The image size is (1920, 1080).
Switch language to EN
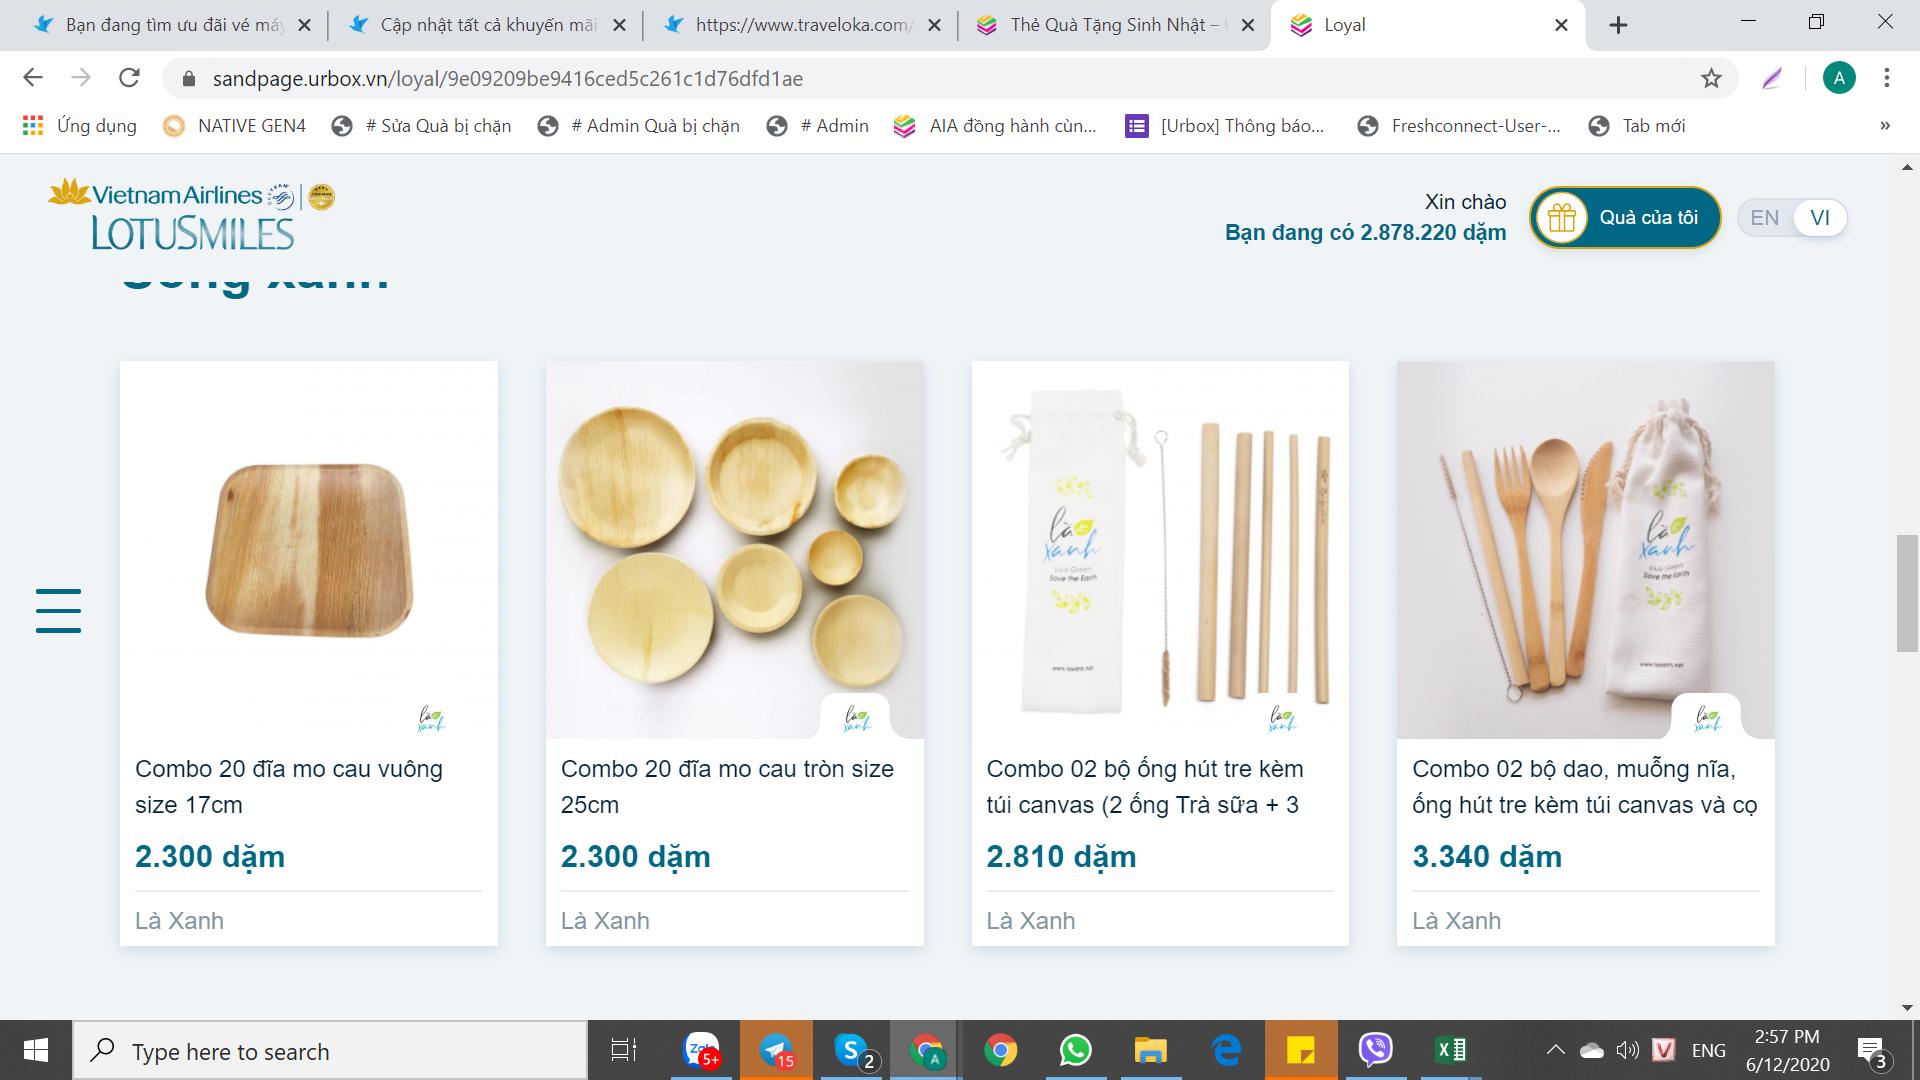pyautogui.click(x=1764, y=218)
